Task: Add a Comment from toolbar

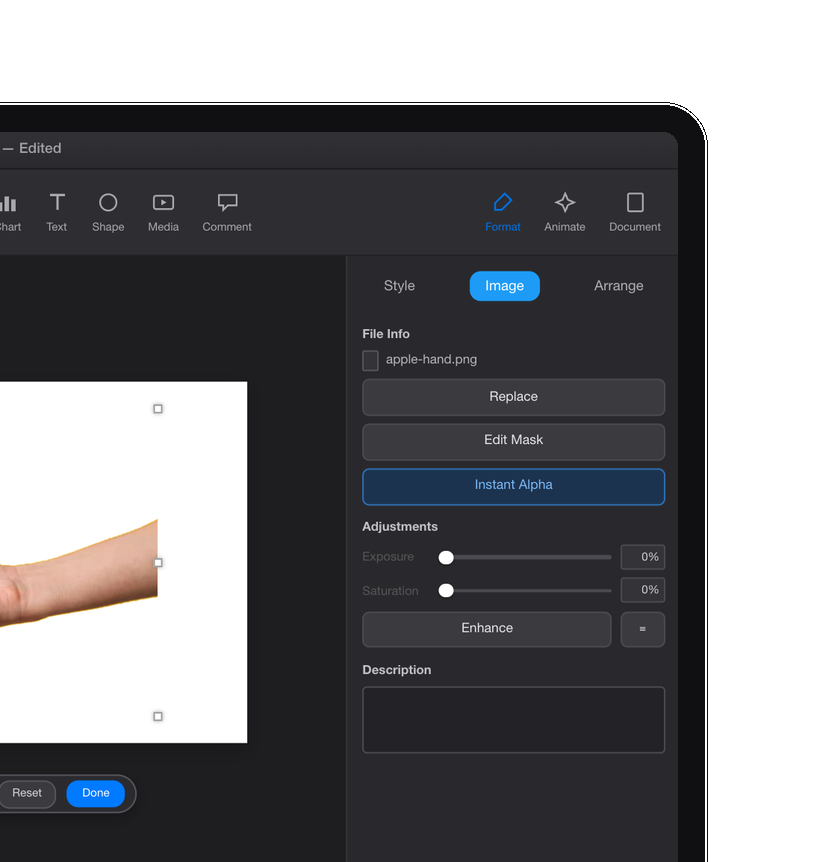Action: click(x=227, y=212)
